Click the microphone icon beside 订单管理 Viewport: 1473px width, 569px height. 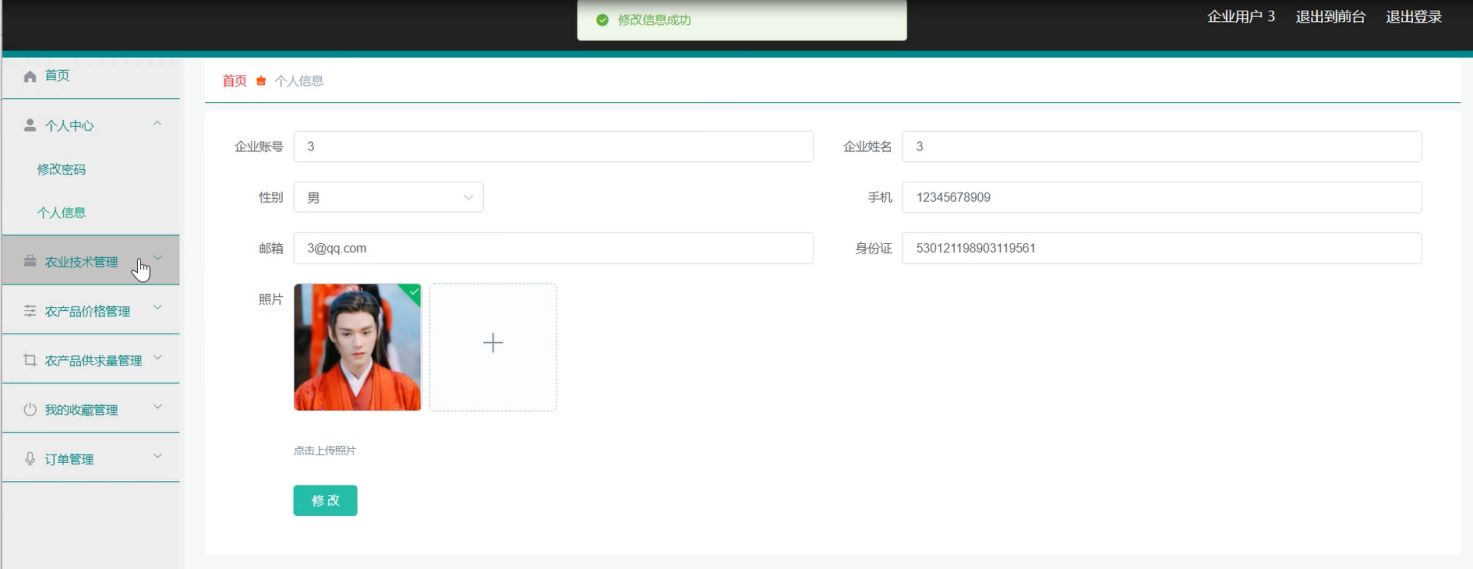(x=30, y=459)
